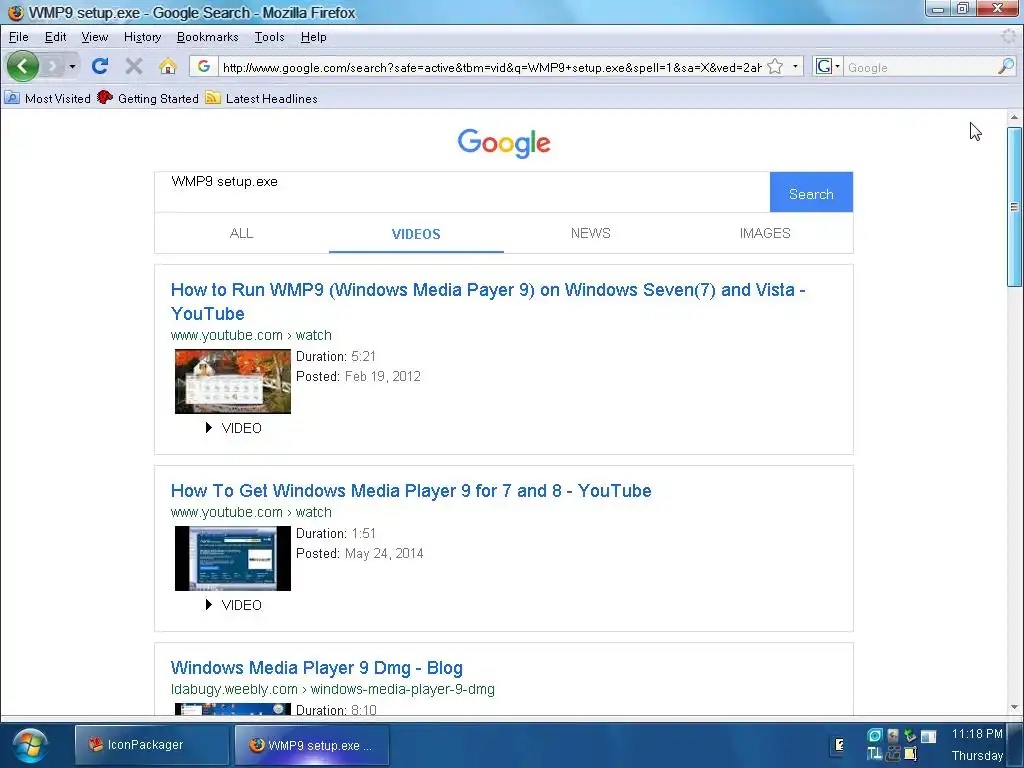Image resolution: width=1024 pixels, height=768 pixels.
Task: Go to the Home page icon
Action: [x=168, y=66]
